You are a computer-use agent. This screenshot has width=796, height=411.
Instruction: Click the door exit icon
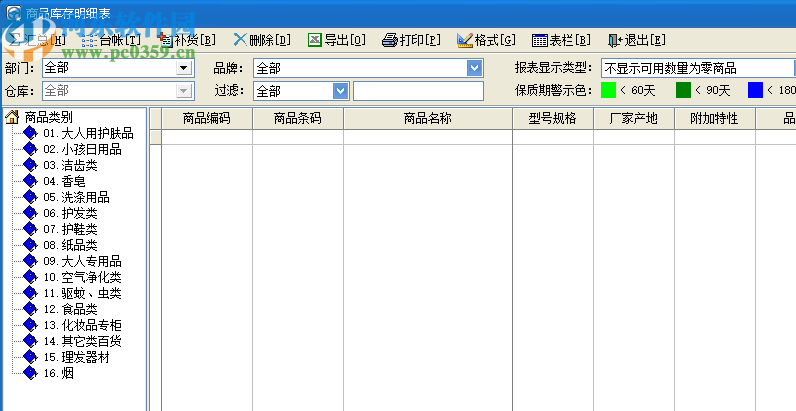click(x=614, y=40)
